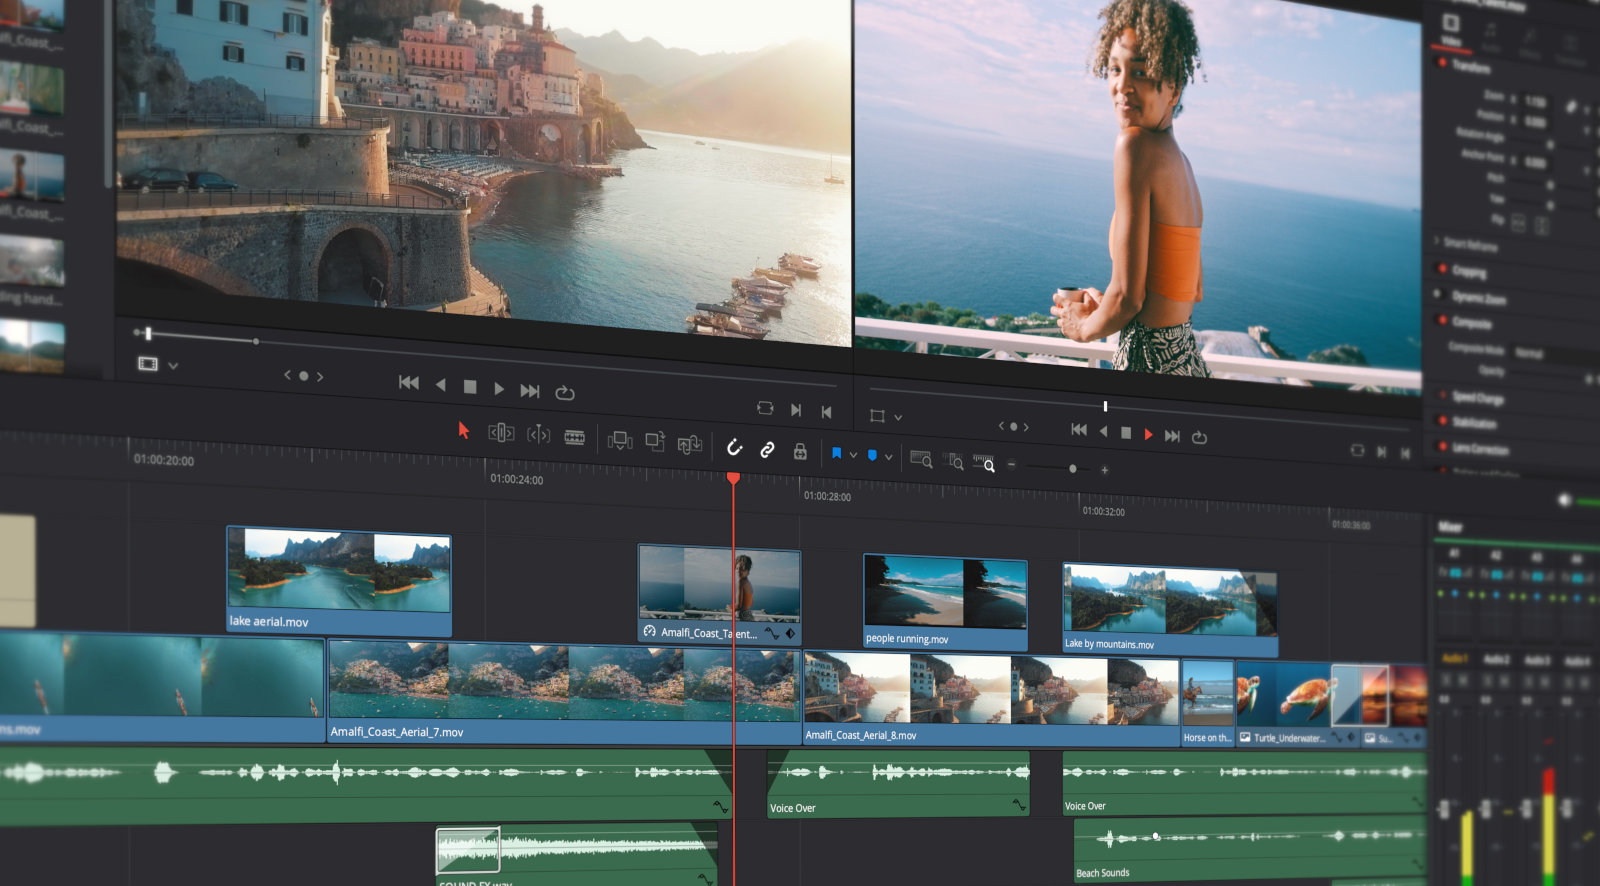Toggle the Cropping section enable dot
The image size is (1600, 886).
click(x=1442, y=268)
